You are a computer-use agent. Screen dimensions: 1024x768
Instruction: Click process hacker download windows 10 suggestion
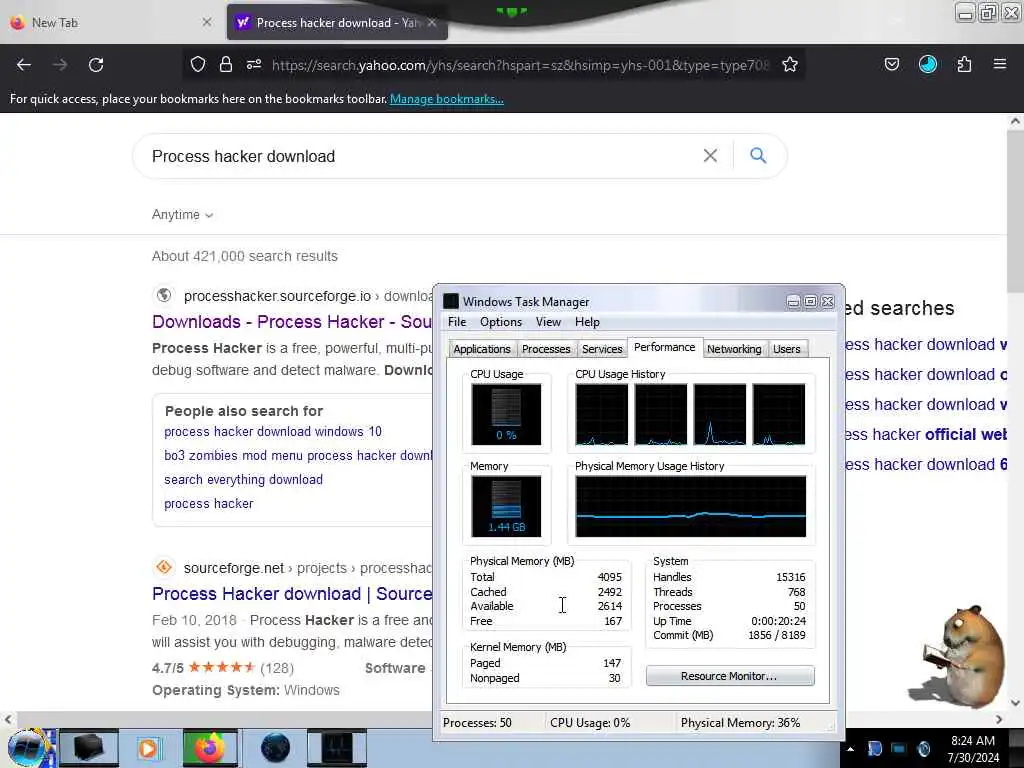(x=273, y=432)
